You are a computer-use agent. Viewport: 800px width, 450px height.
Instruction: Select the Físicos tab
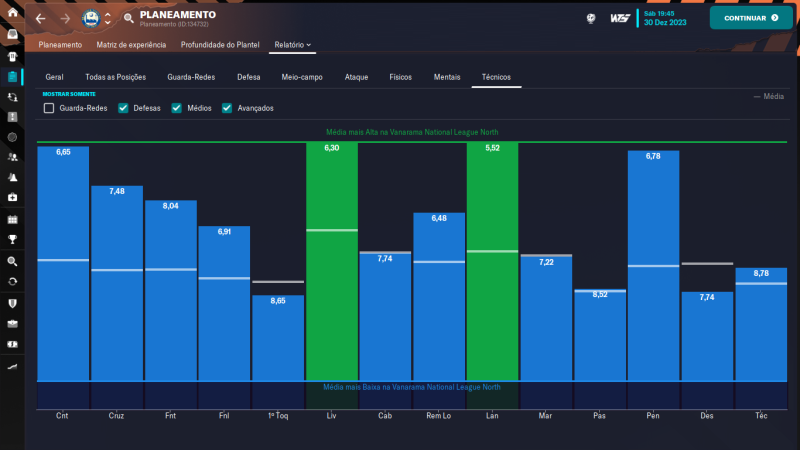pos(400,77)
